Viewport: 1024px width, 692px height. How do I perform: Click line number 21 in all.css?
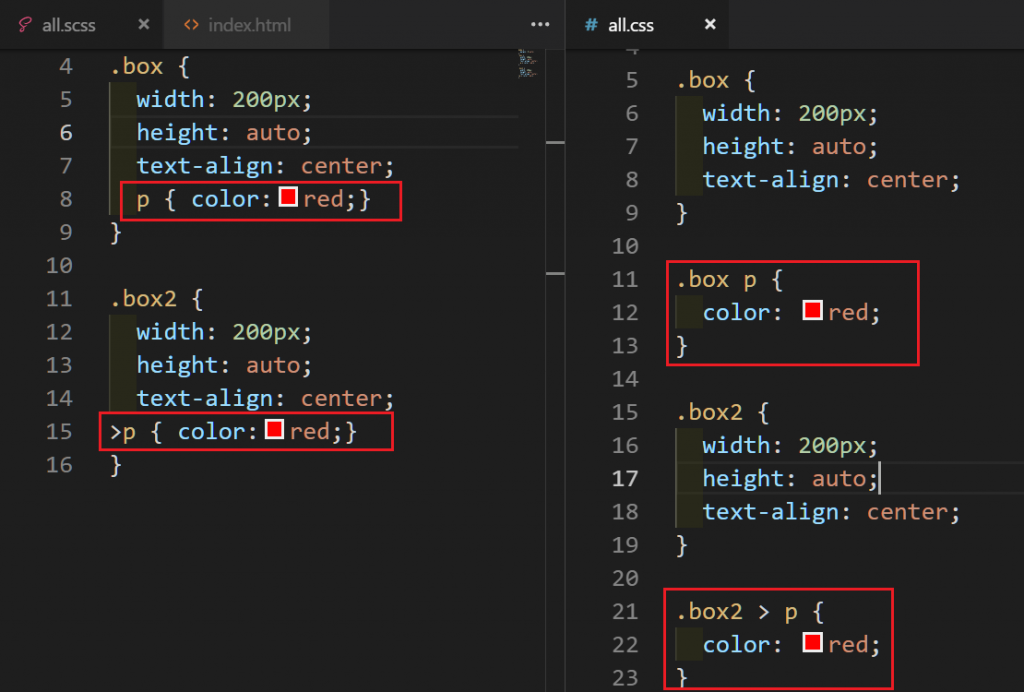(624, 612)
